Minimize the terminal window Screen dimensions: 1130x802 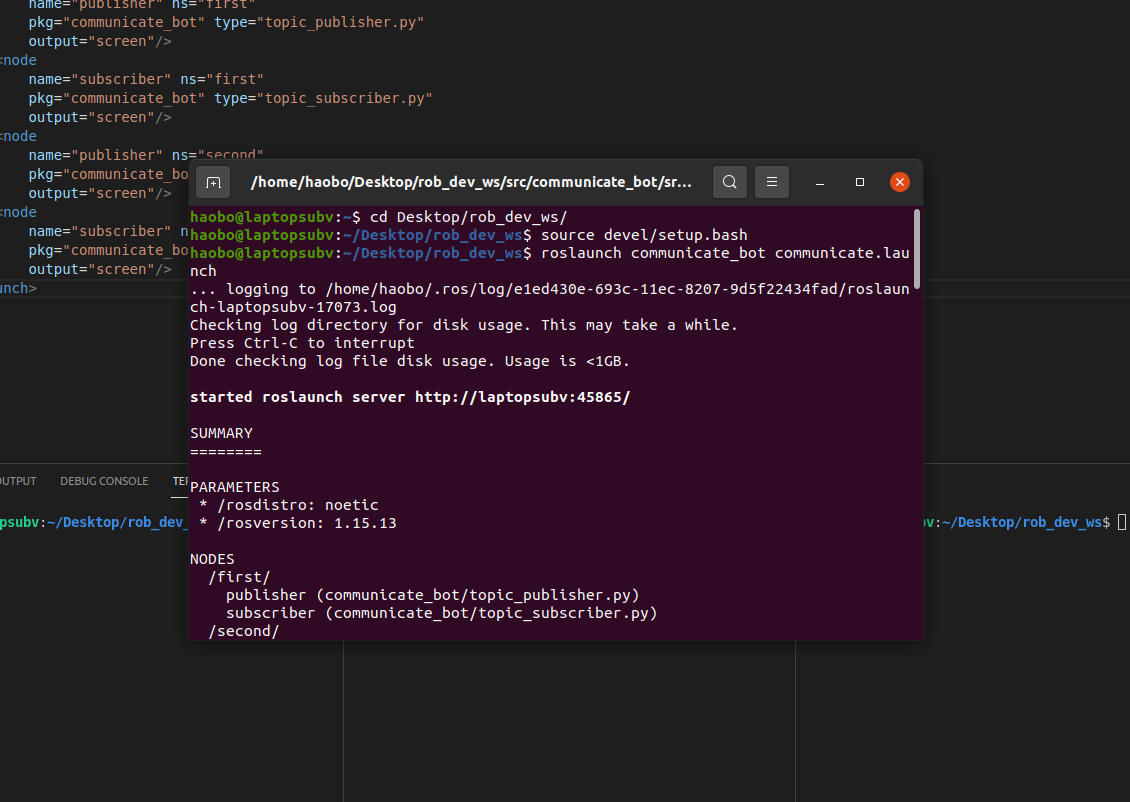pyautogui.click(x=819, y=182)
